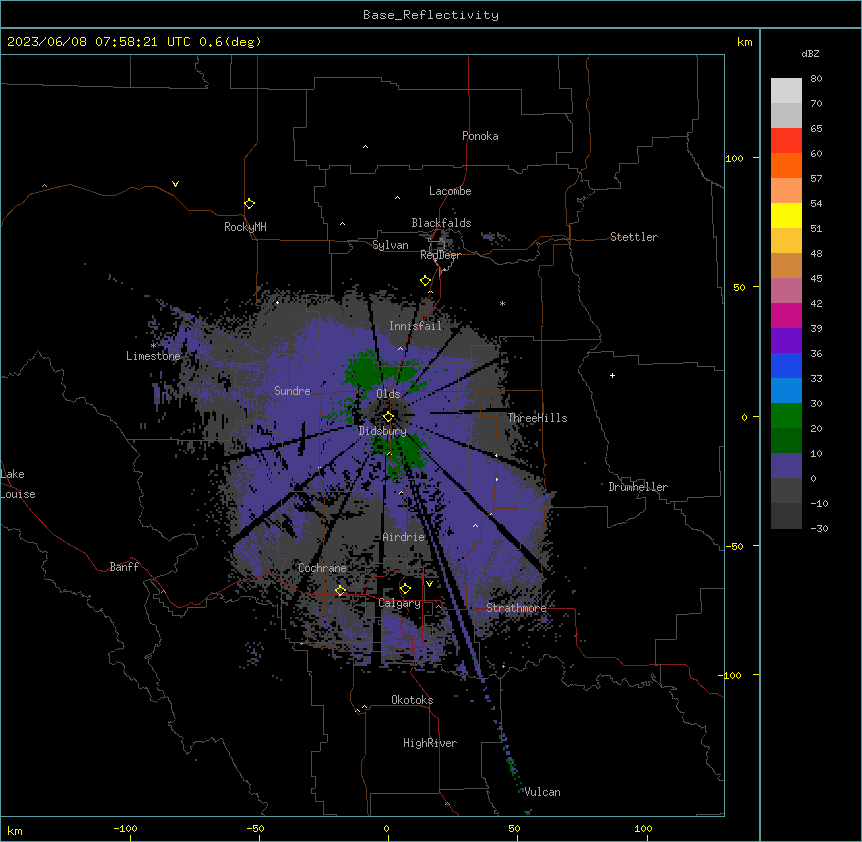Click the white caret marker below Innisfail

click(x=400, y=348)
